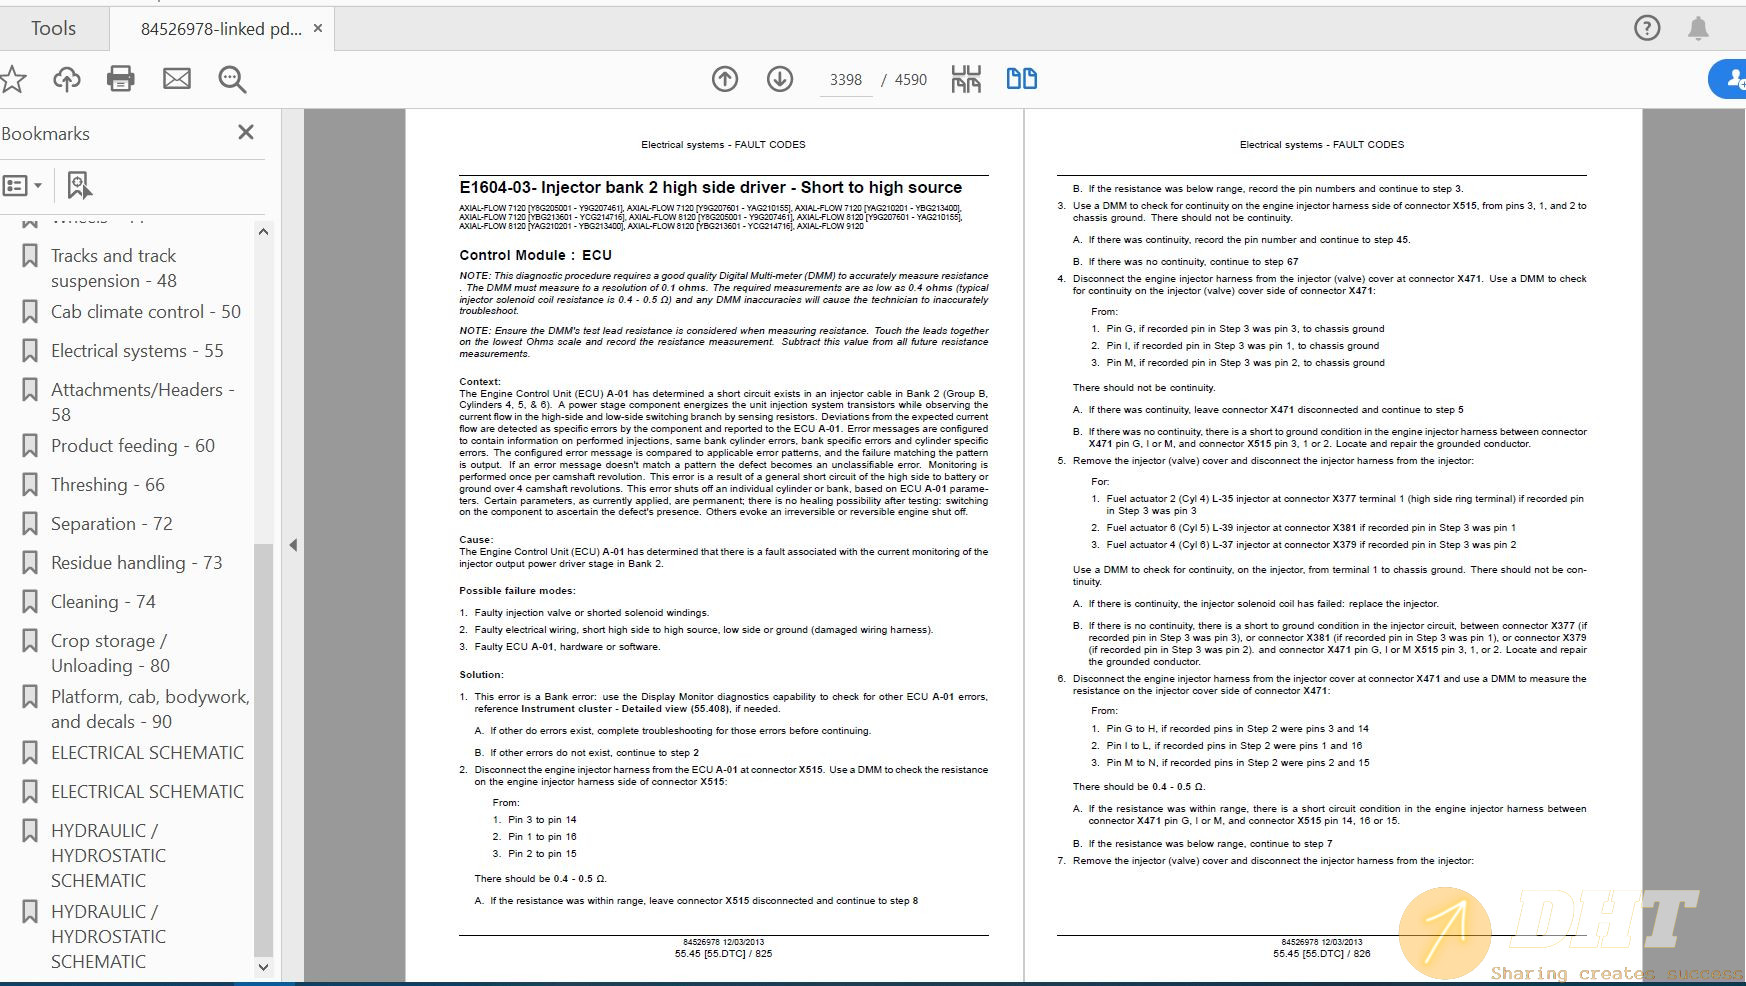Click the total page count 4590

click(x=910, y=80)
